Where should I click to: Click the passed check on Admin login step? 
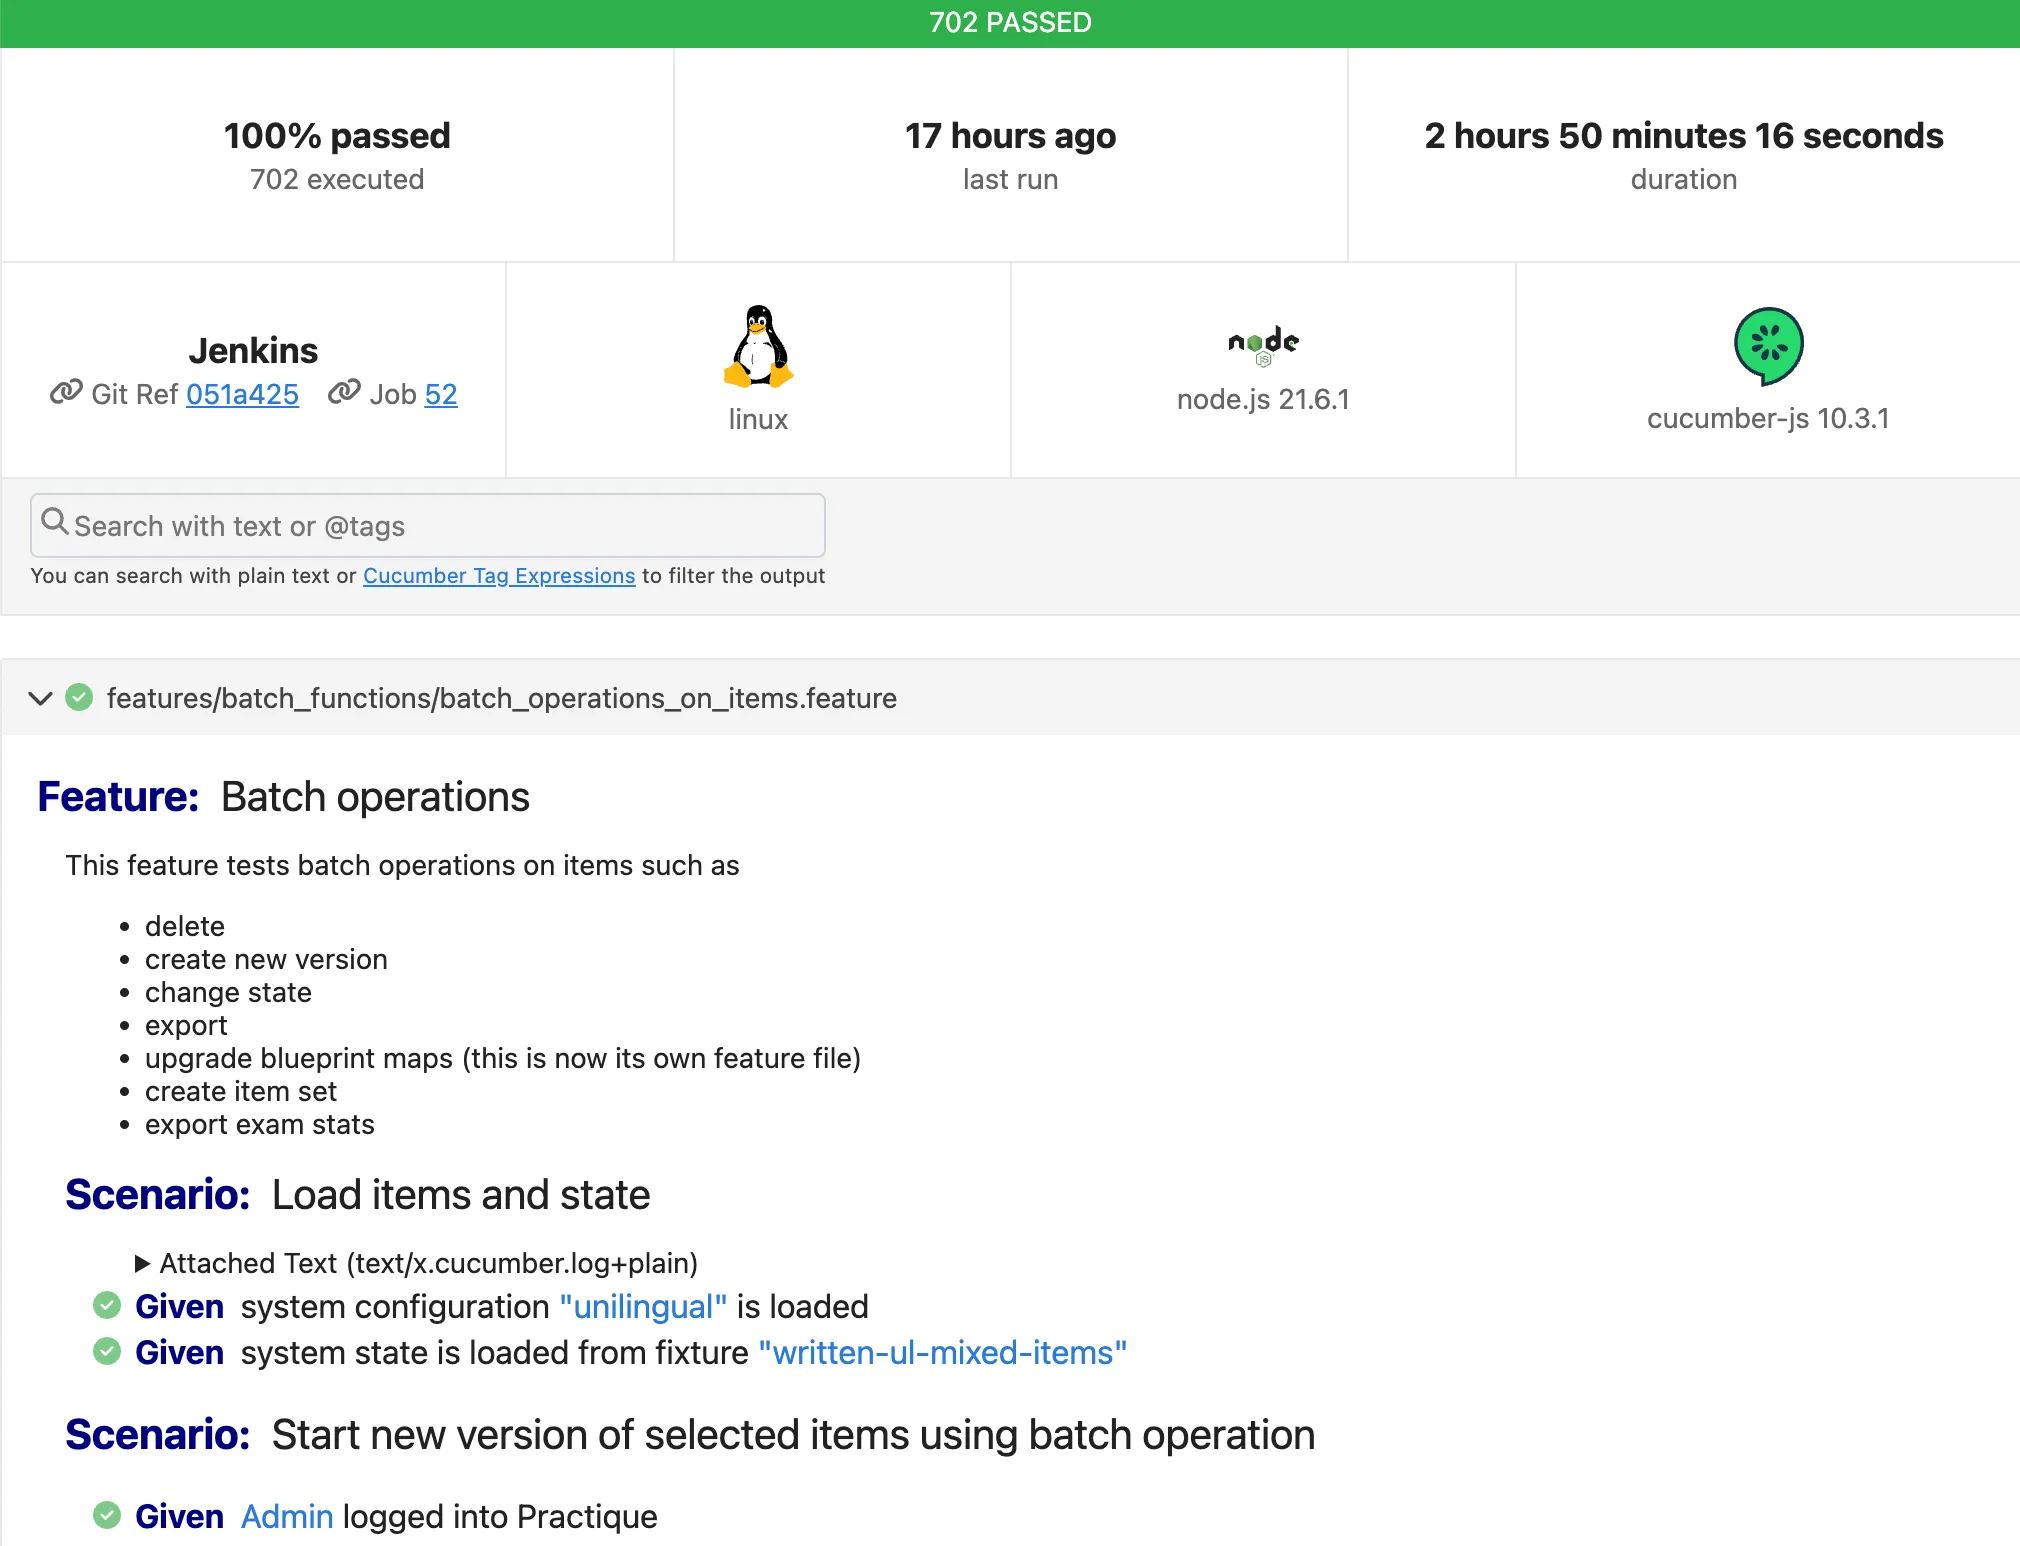tap(107, 1515)
